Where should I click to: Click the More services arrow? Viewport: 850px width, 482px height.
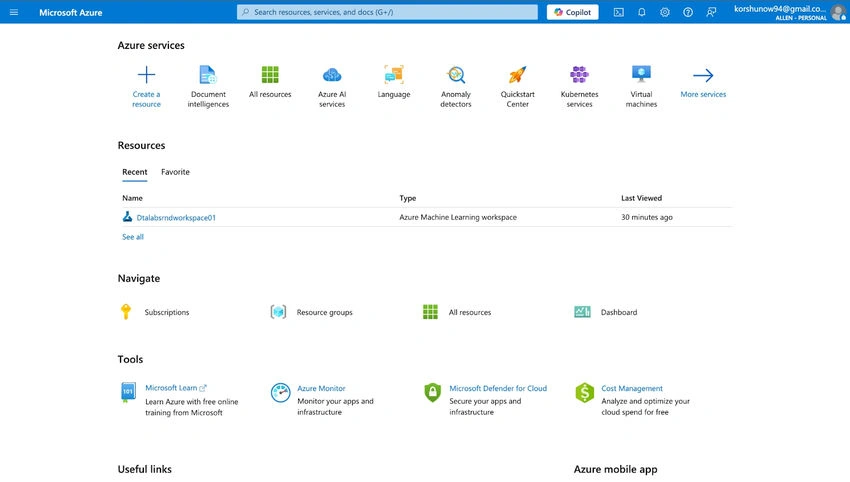703,75
